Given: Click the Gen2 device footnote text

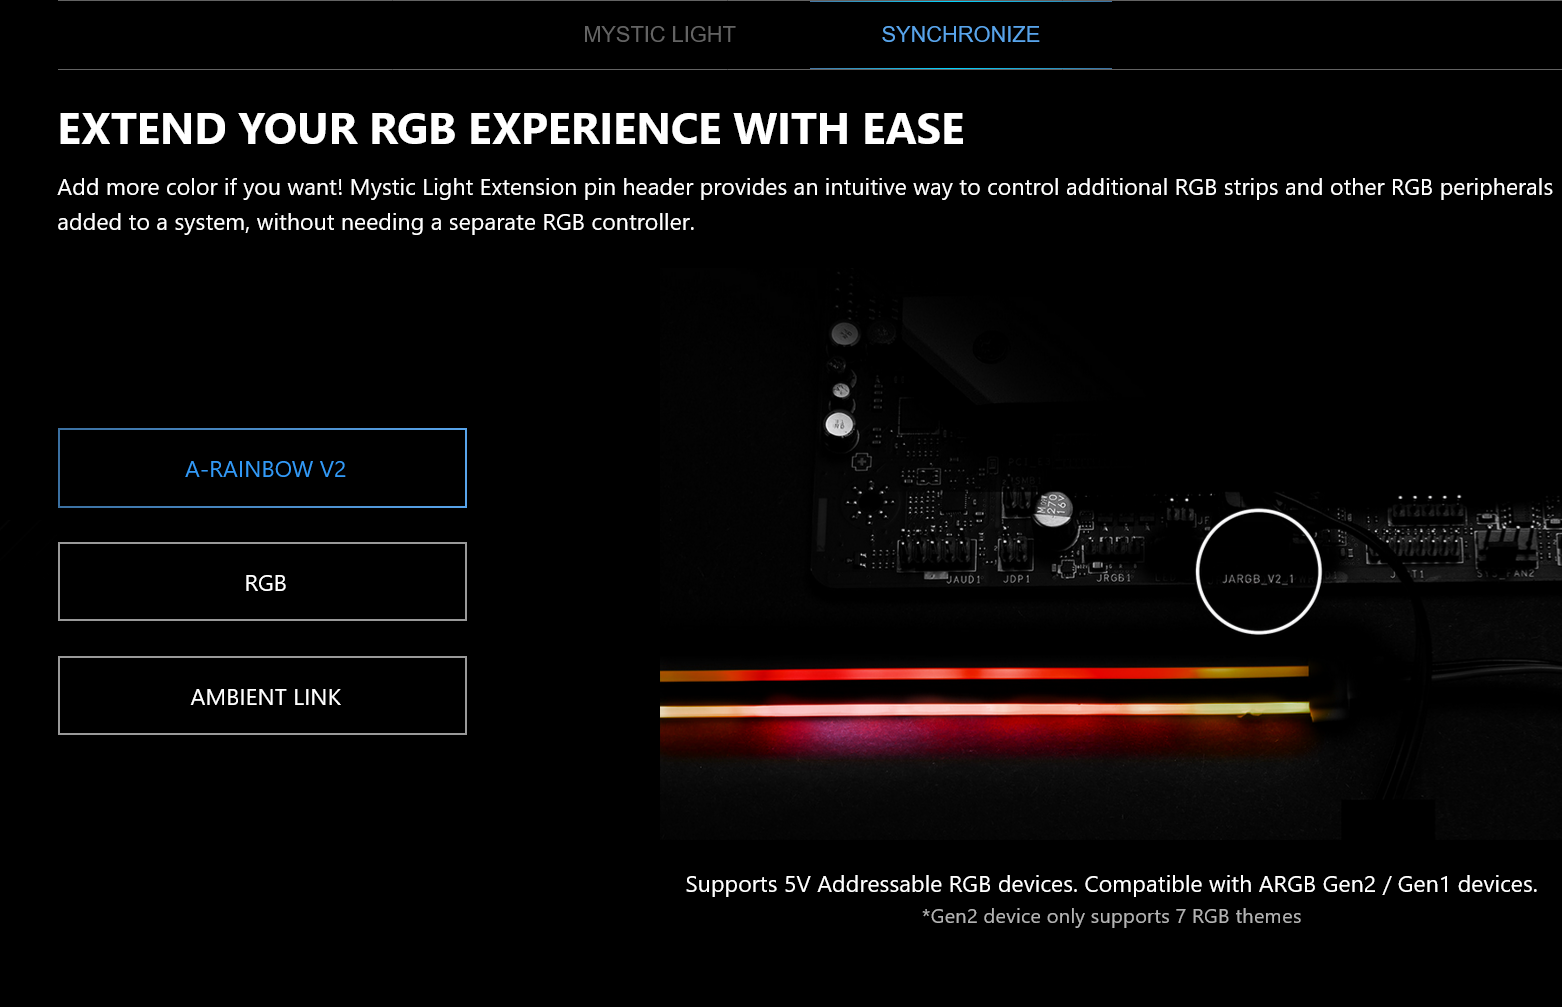Looking at the screenshot, I should pyautogui.click(x=1110, y=916).
